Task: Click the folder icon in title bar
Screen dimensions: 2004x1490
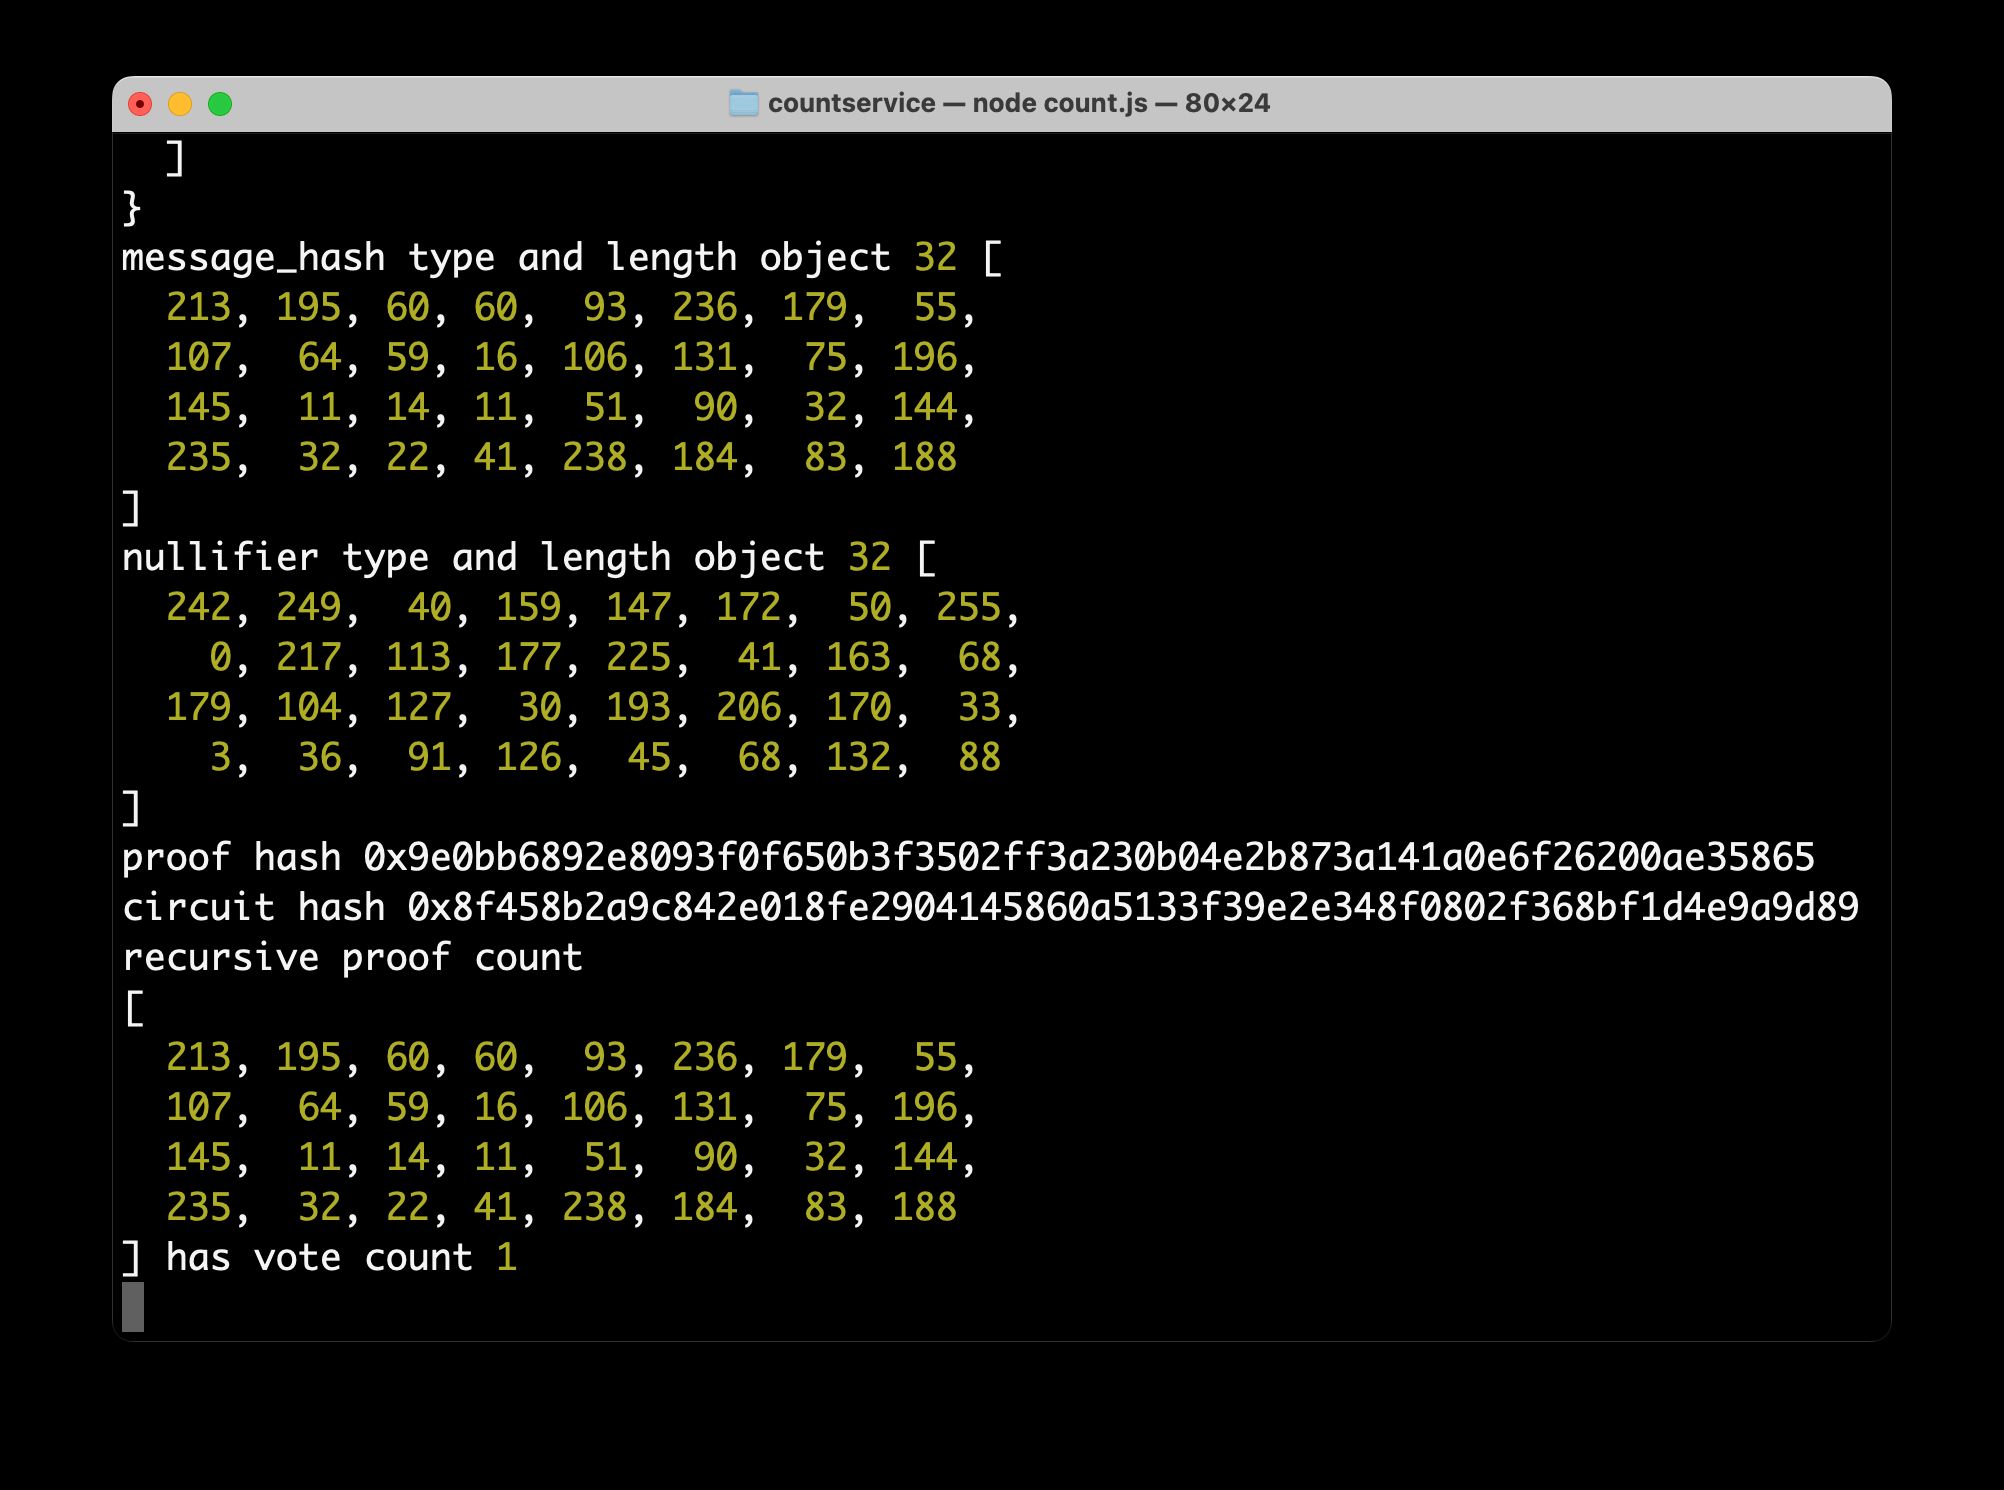Action: click(743, 103)
